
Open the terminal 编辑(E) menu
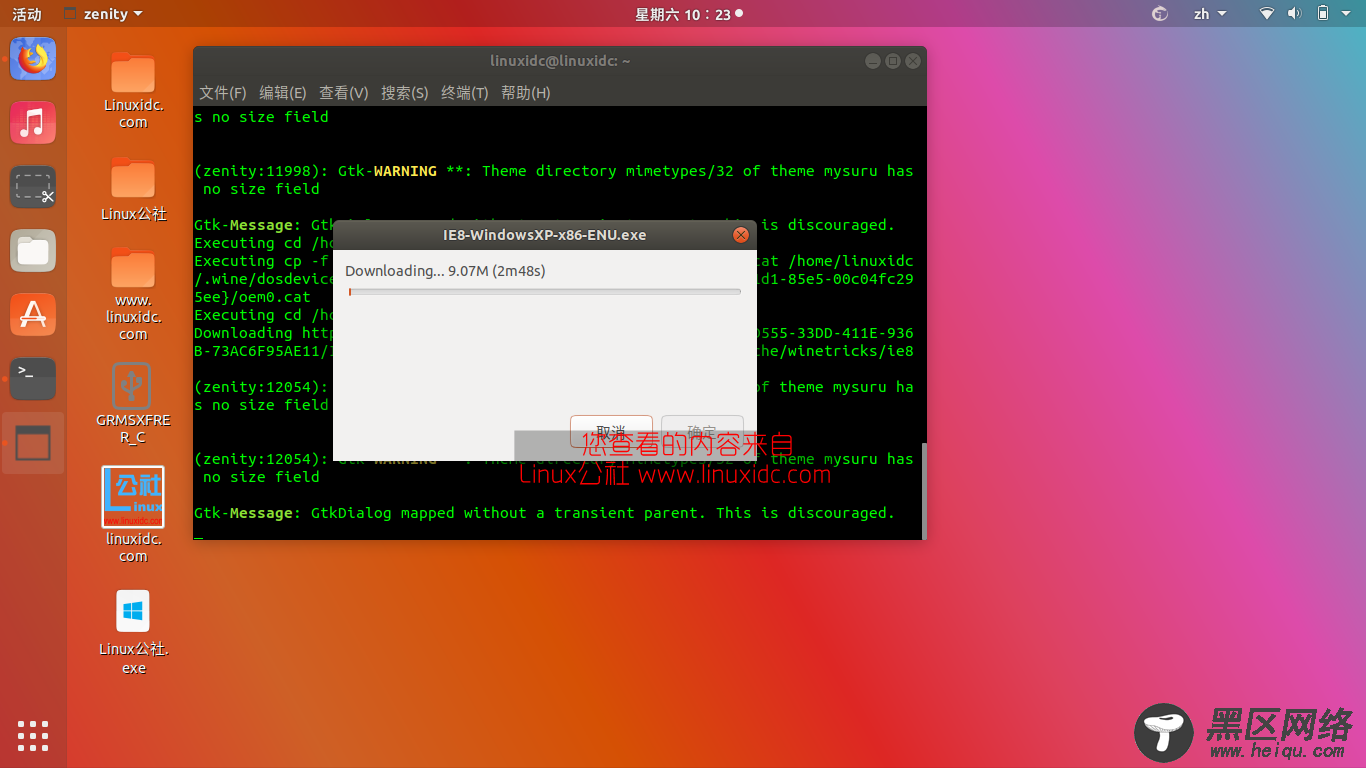(283, 92)
